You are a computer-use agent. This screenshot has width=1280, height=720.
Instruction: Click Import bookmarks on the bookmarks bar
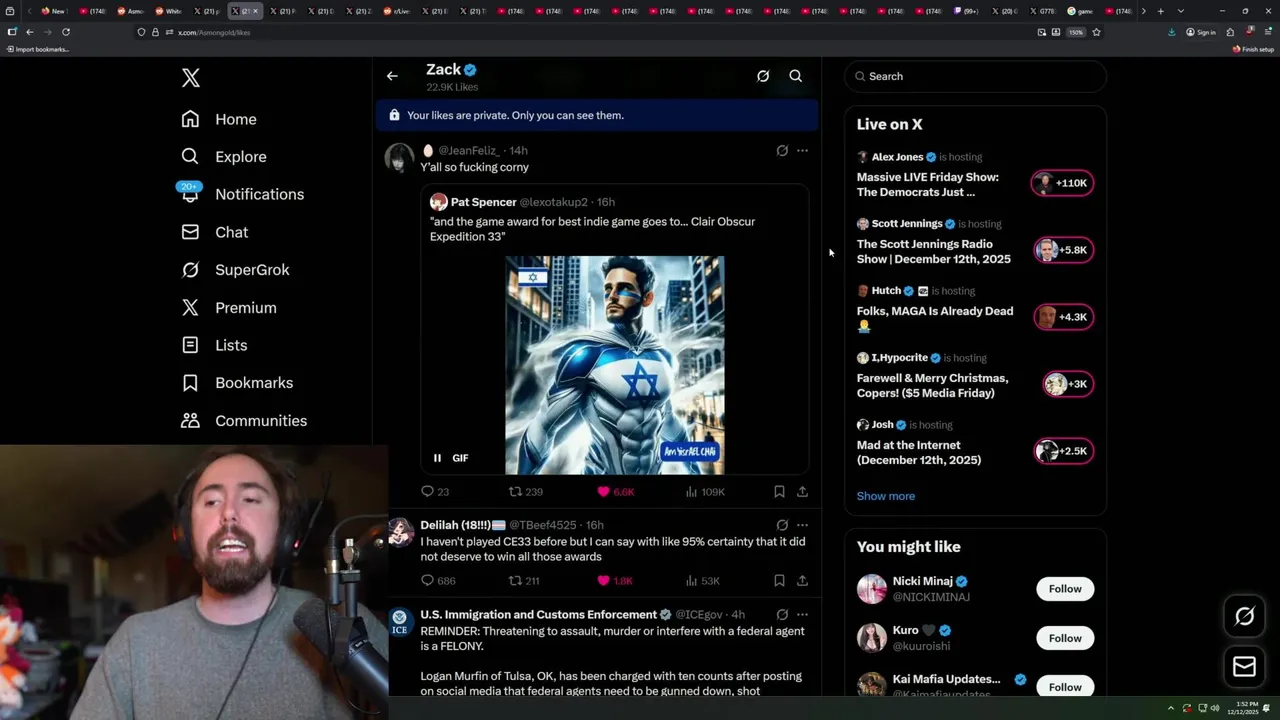point(38,49)
